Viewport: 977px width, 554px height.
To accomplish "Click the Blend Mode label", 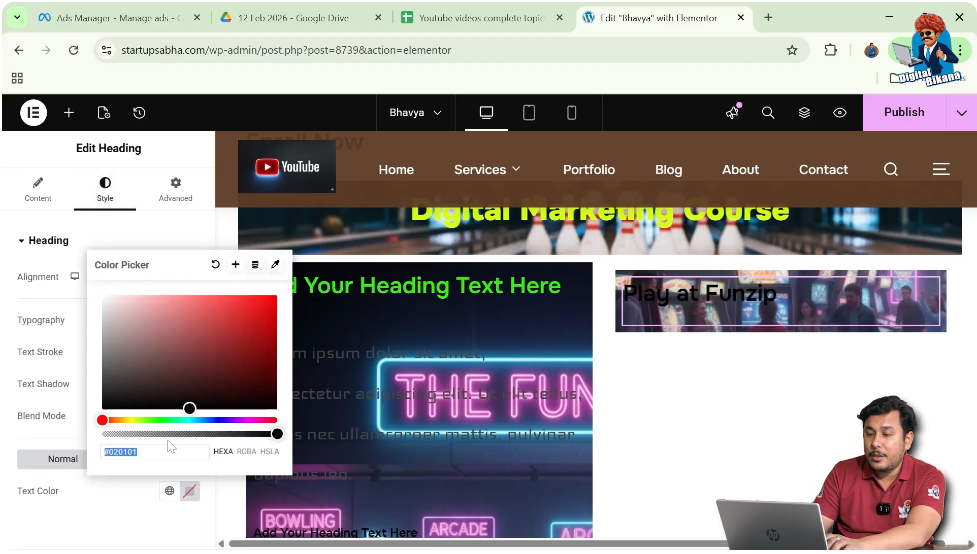I will point(41,416).
